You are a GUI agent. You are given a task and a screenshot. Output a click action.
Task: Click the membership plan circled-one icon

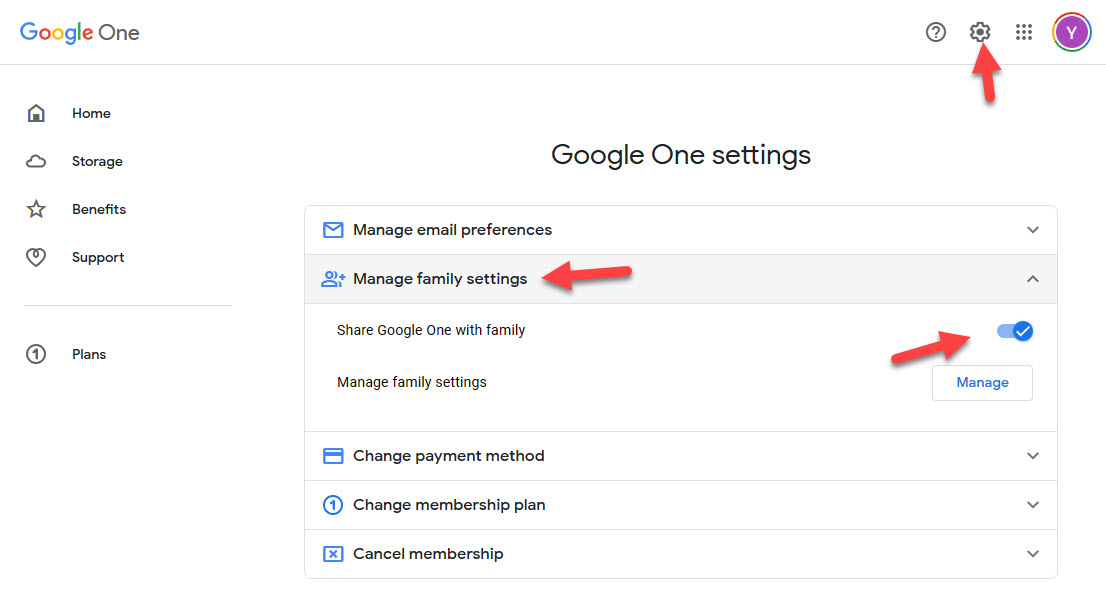point(333,505)
